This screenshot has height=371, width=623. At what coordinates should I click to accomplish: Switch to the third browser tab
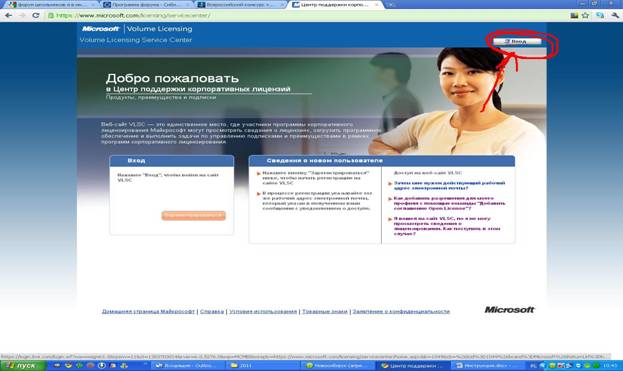click(x=241, y=5)
